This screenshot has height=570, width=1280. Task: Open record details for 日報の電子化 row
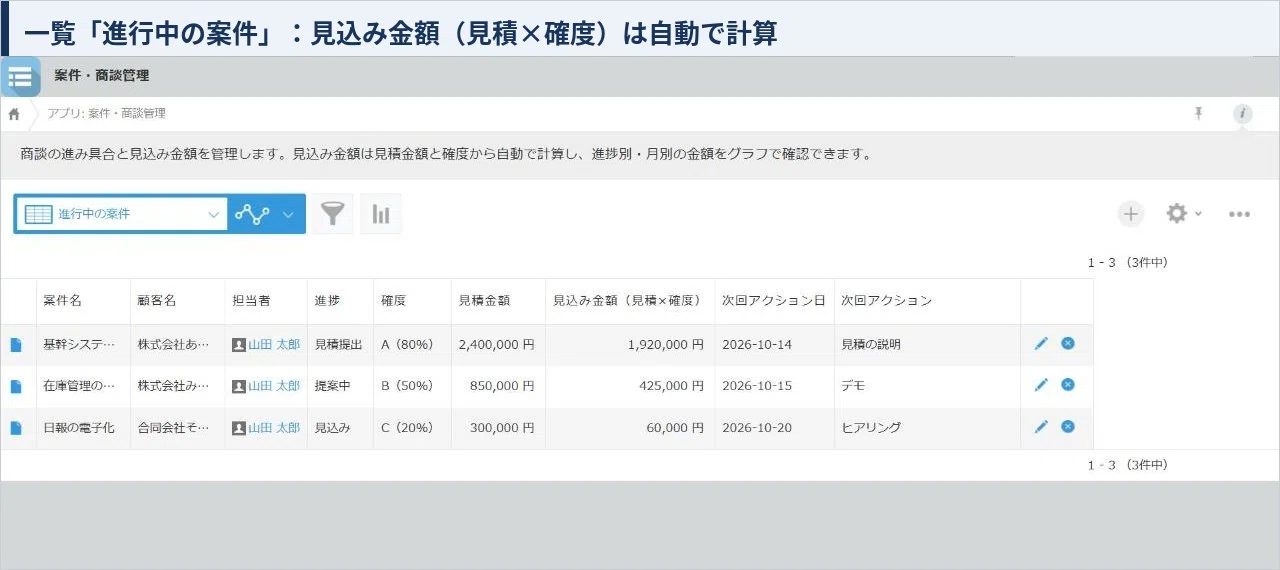16,428
